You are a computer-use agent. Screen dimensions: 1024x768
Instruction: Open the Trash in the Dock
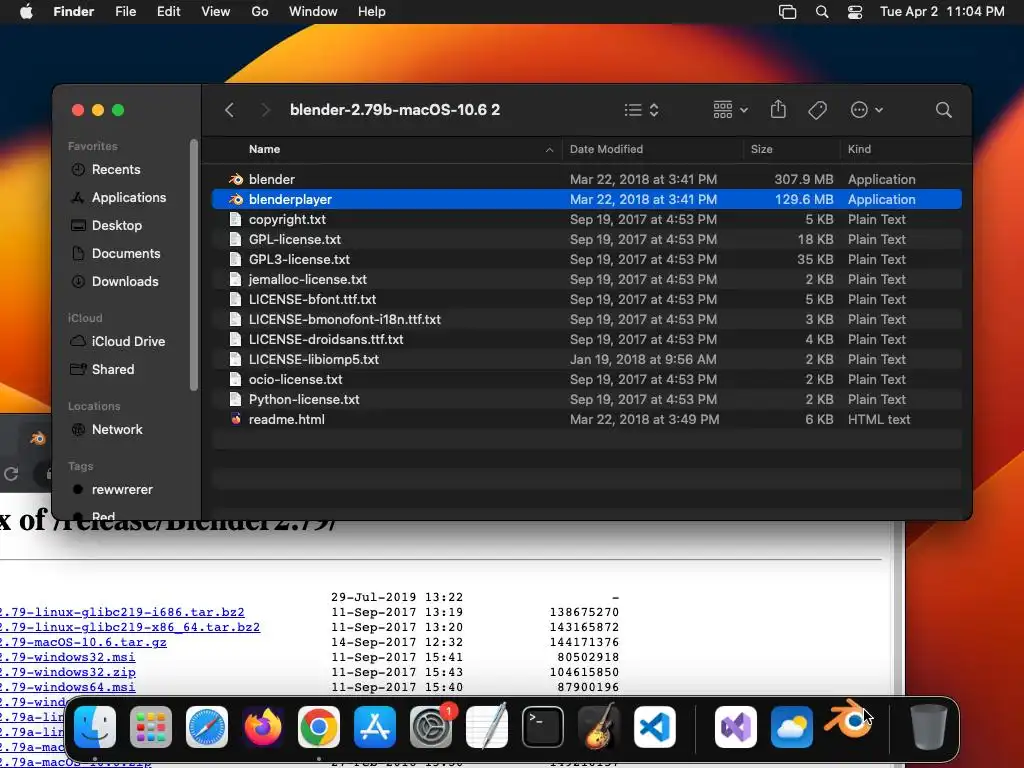[929, 727]
